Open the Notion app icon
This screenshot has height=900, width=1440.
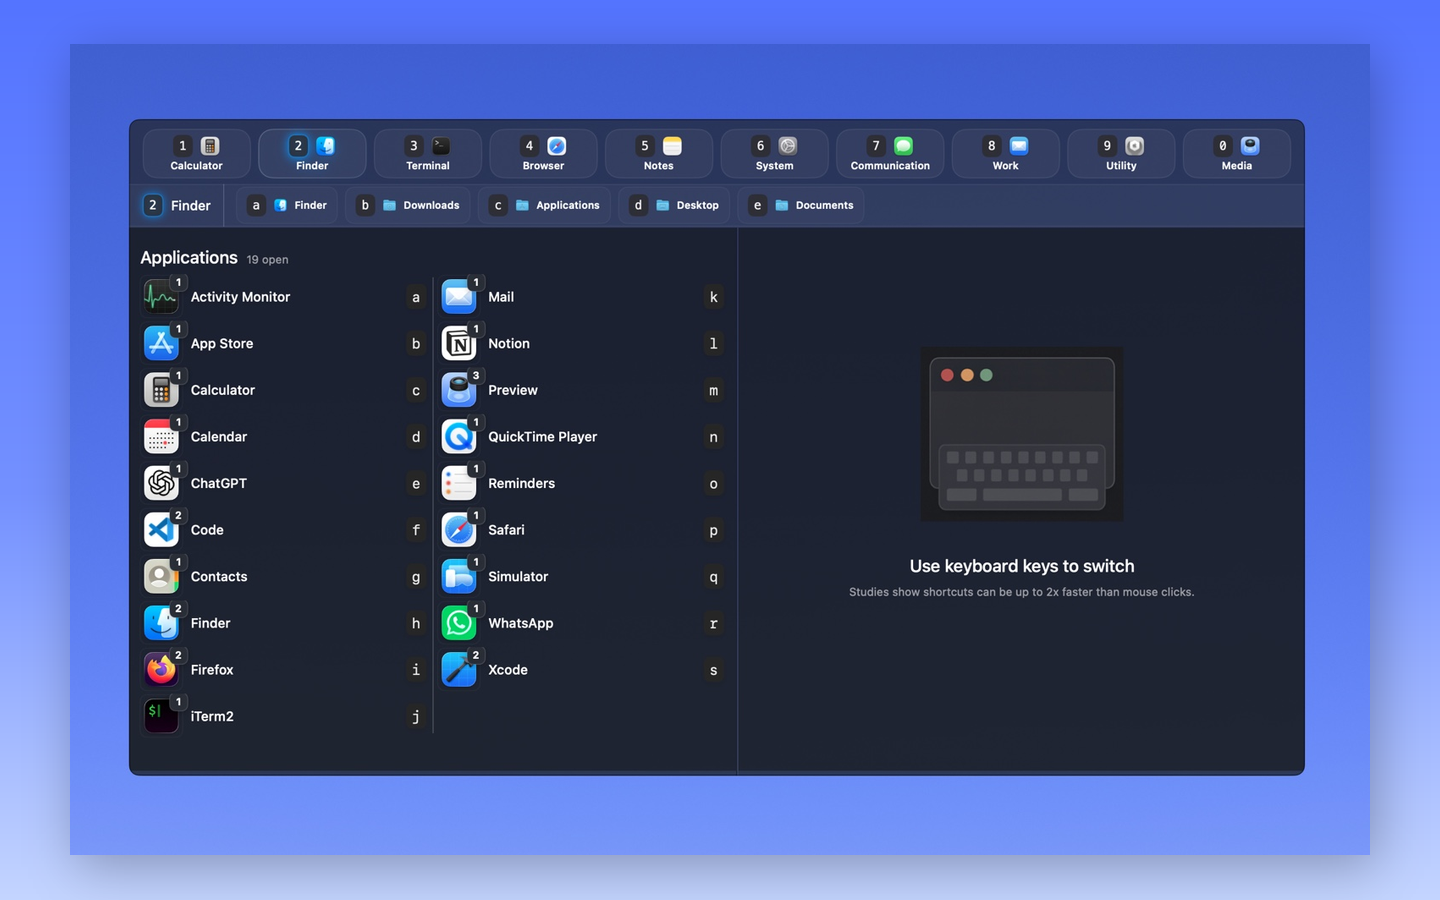click(x=459, y=343)
